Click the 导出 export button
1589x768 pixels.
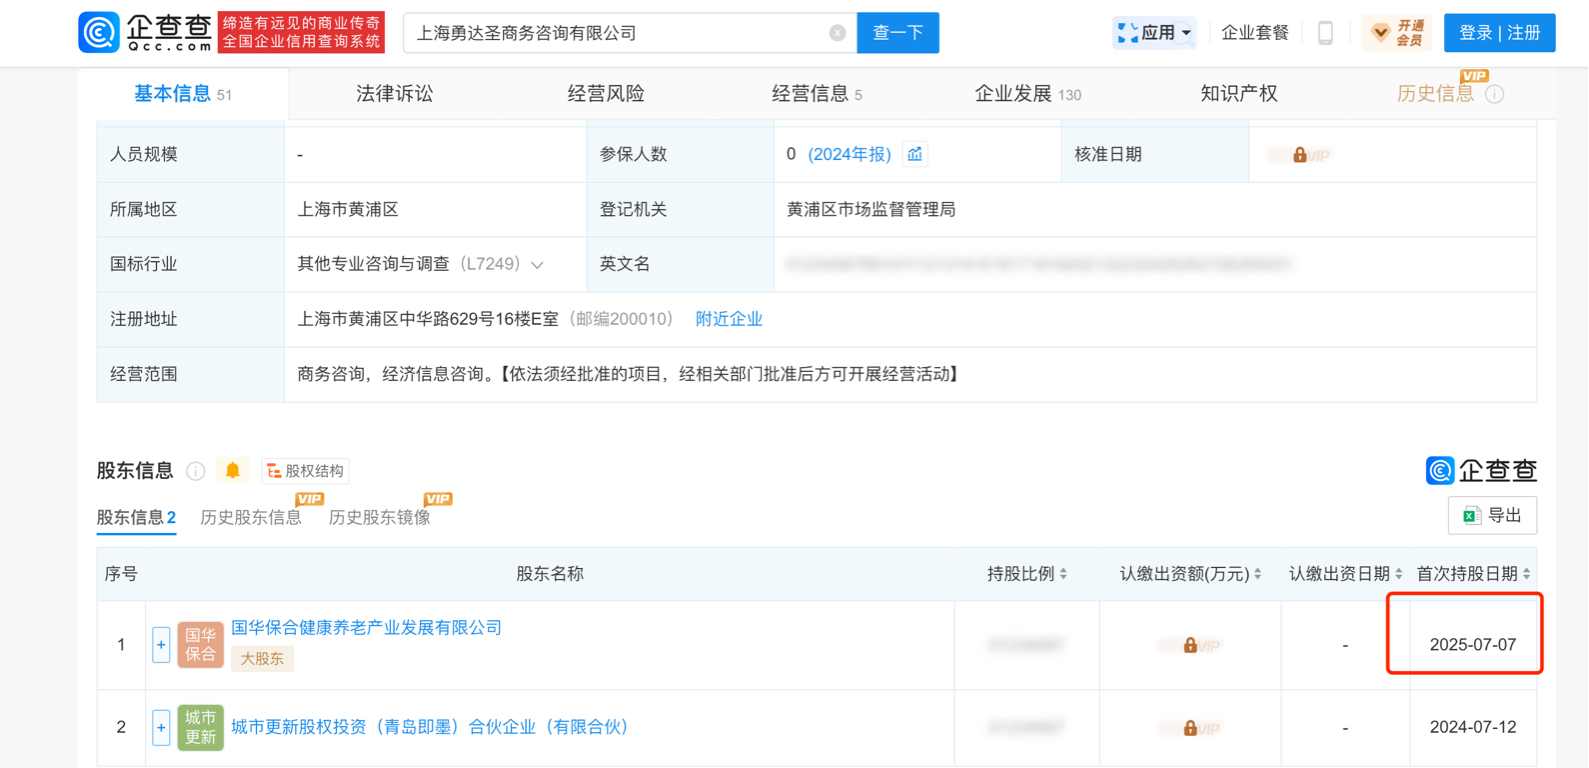(1492, 516)
